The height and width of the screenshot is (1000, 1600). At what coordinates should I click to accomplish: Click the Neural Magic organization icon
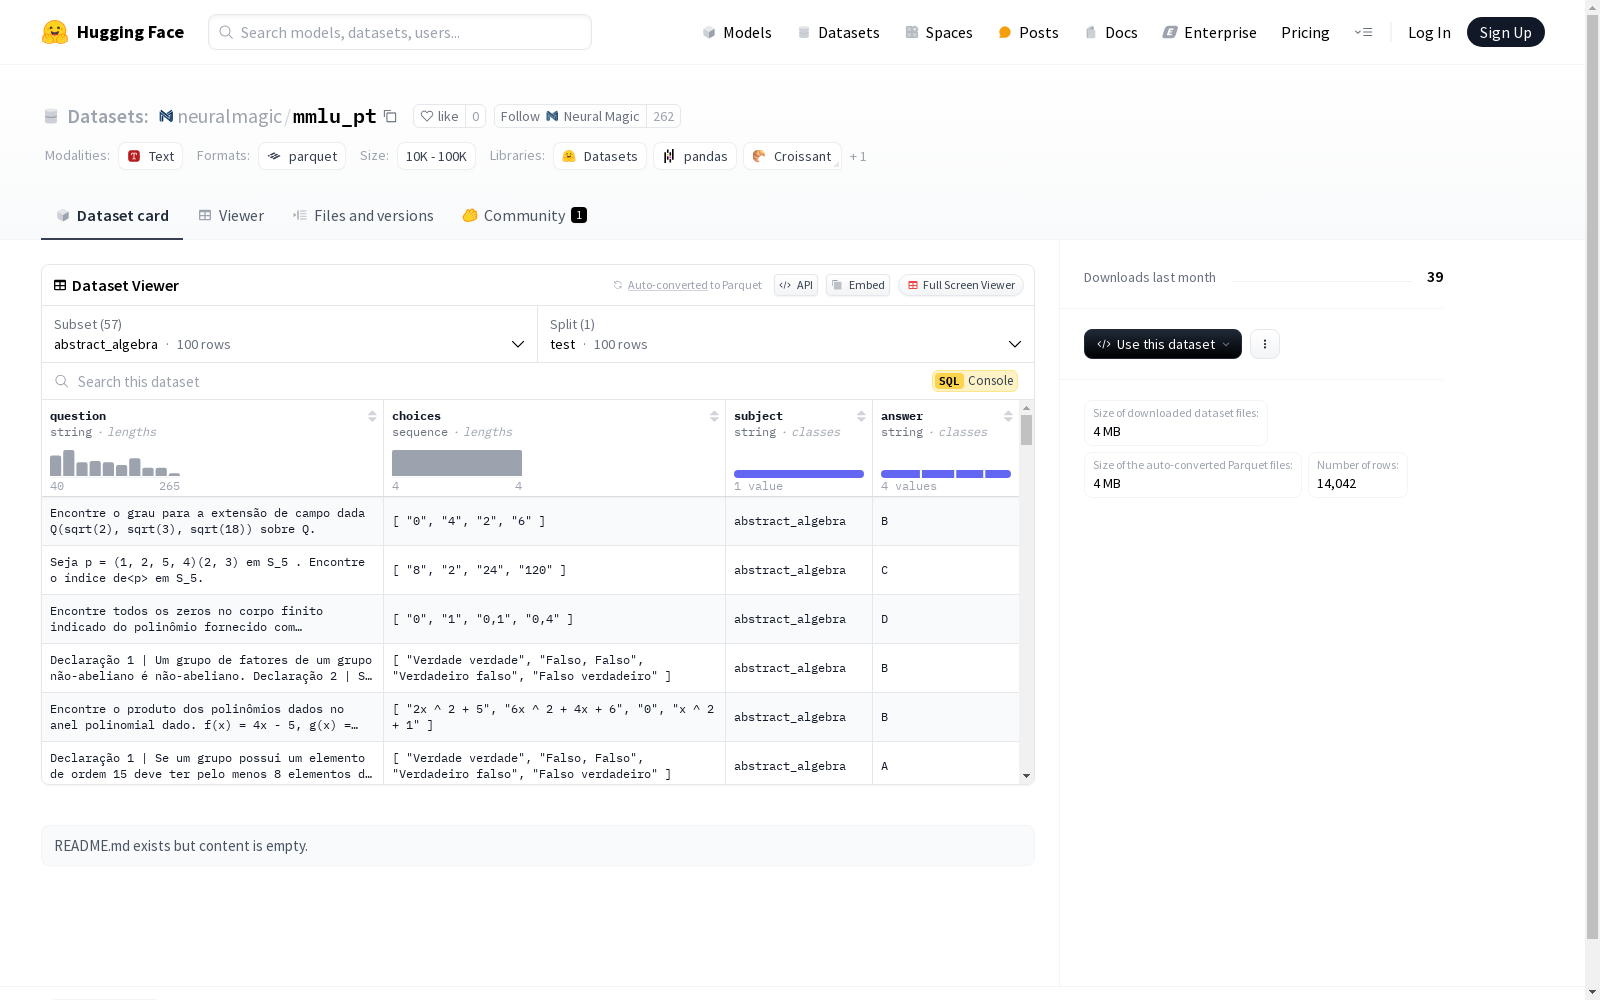click(x=166, y=116)
